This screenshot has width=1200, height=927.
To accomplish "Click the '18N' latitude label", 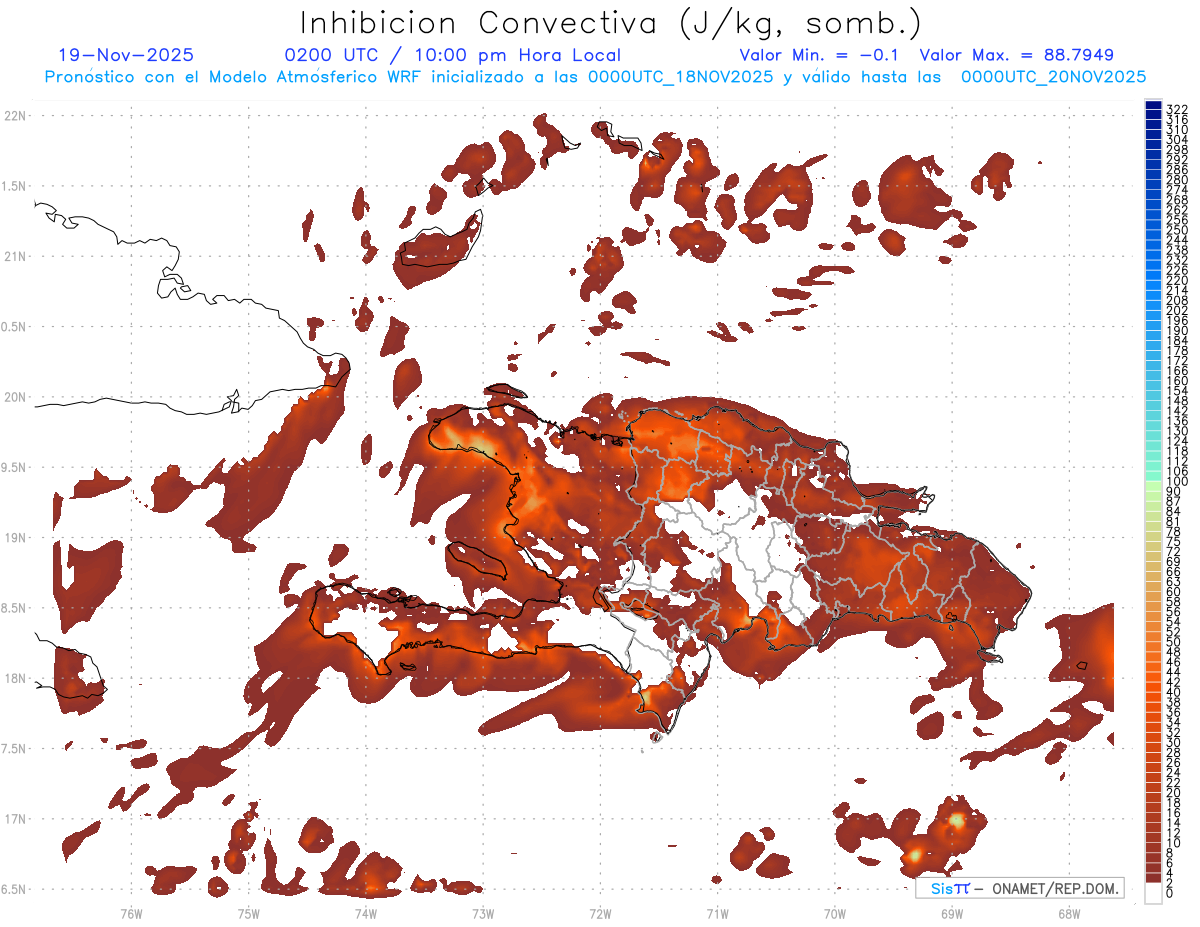I will pyautogui.click(x=14, y=679).
